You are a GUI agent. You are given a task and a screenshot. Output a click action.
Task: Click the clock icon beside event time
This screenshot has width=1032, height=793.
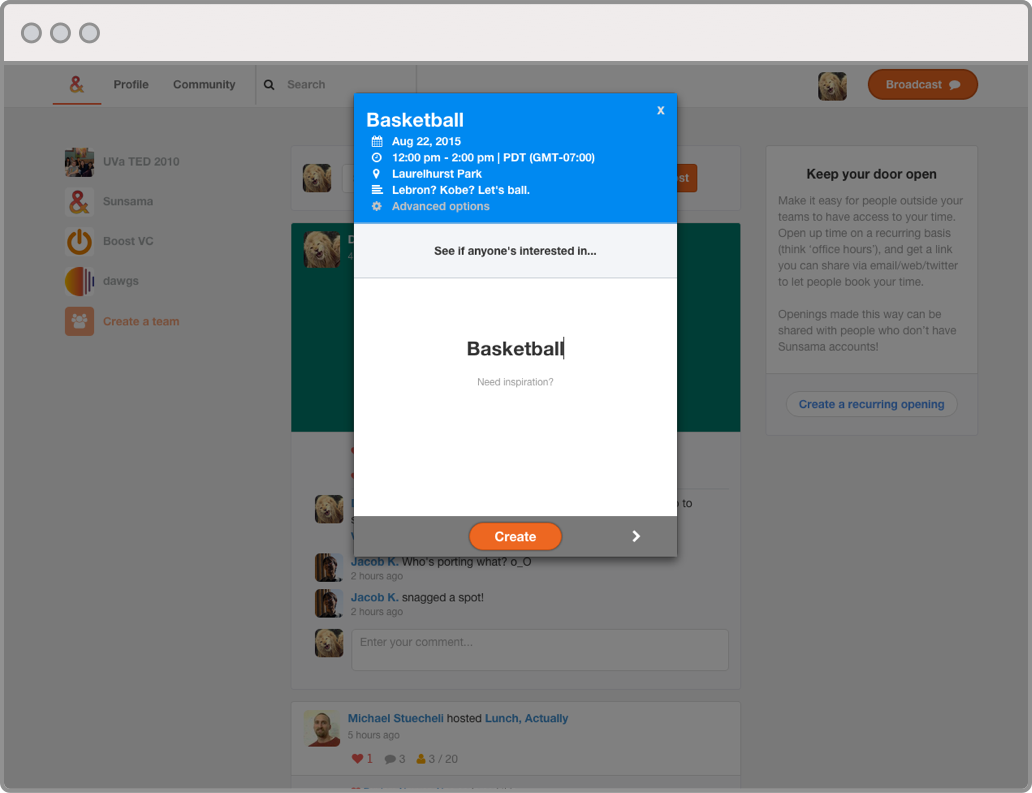377,158
